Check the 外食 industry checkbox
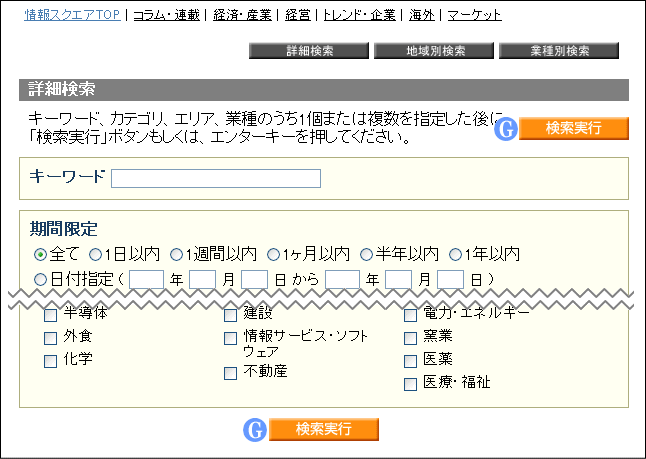This screenshot has height=459, width=646. (x=50, y=338)
